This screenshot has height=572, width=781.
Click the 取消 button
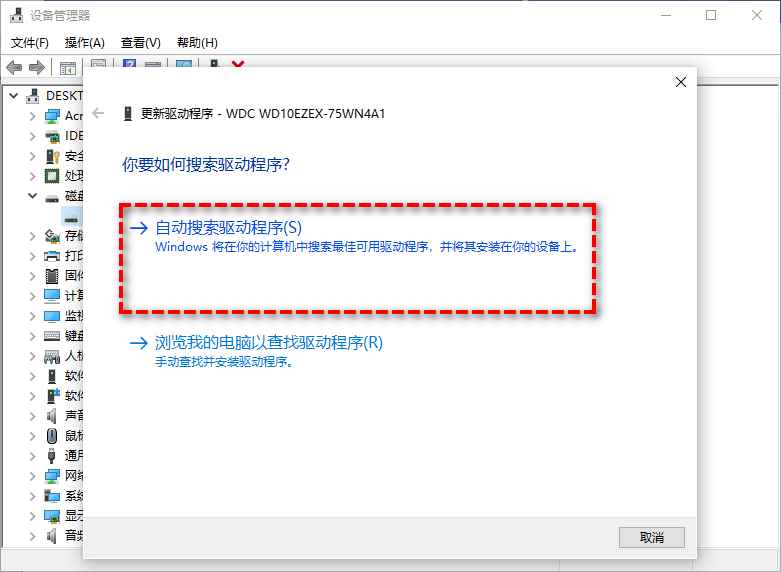click(x=651, y=537)
